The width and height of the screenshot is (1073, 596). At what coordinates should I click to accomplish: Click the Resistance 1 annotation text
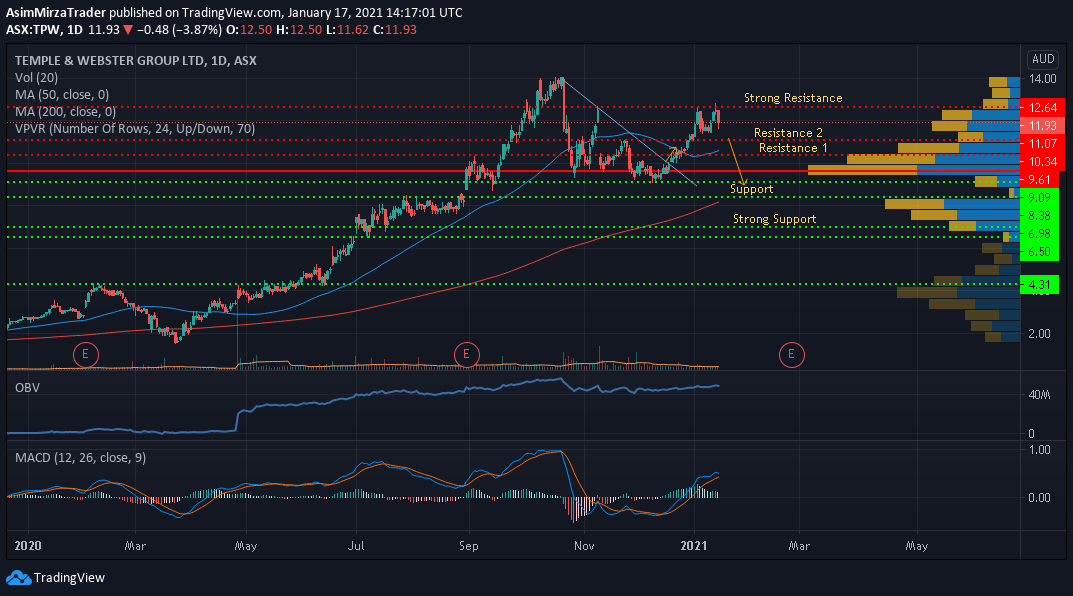click(x=793, y=148)
